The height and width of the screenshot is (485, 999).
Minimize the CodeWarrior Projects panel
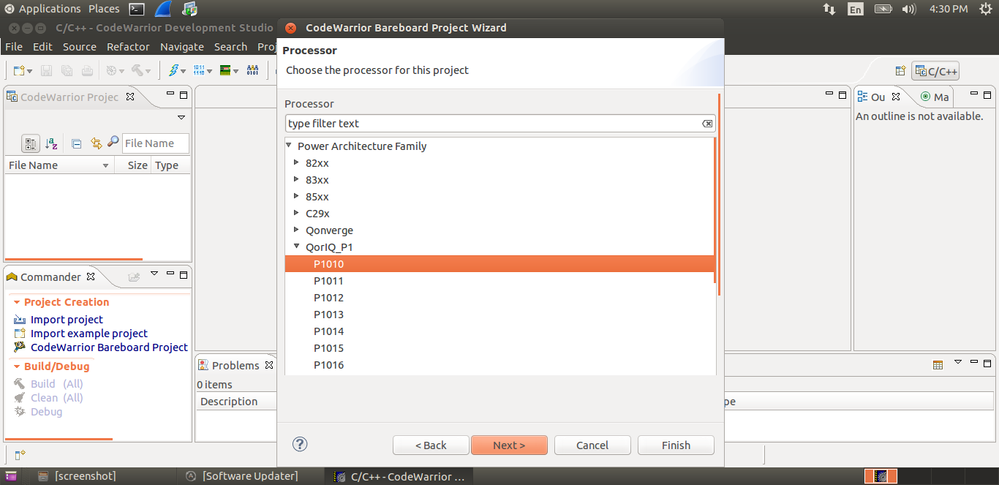(170, 94)
